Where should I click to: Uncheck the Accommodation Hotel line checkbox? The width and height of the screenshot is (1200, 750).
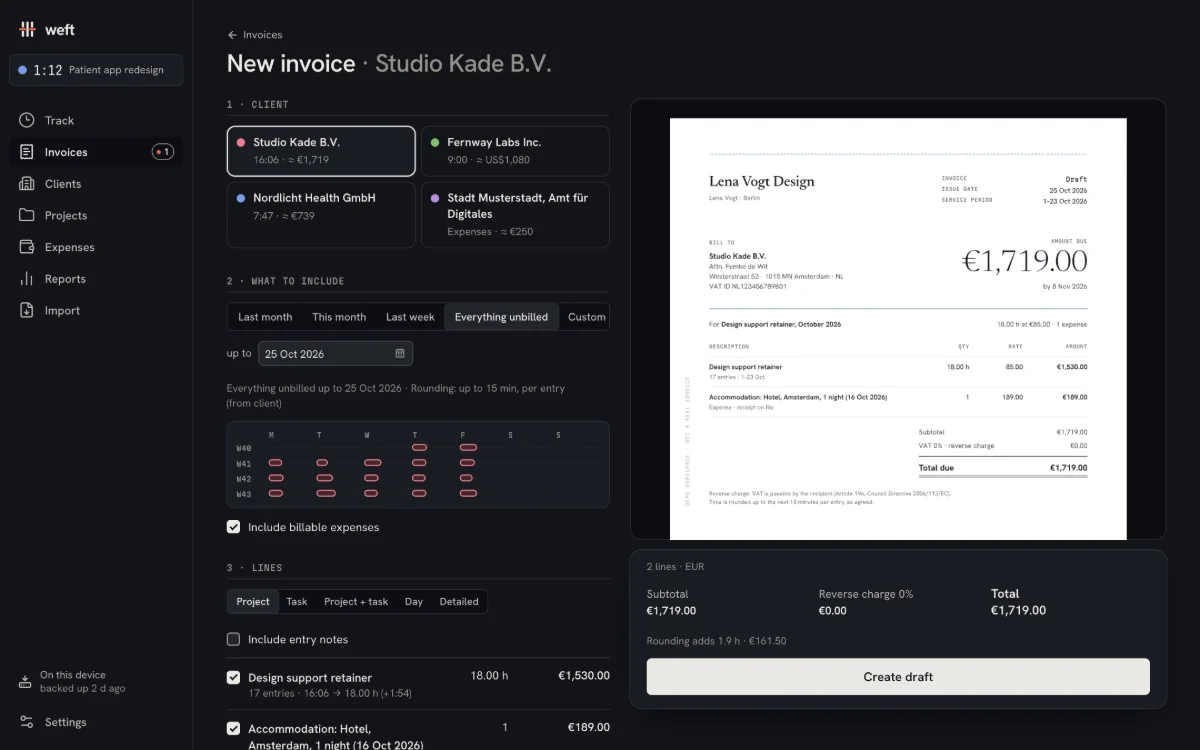click(234, 728)
